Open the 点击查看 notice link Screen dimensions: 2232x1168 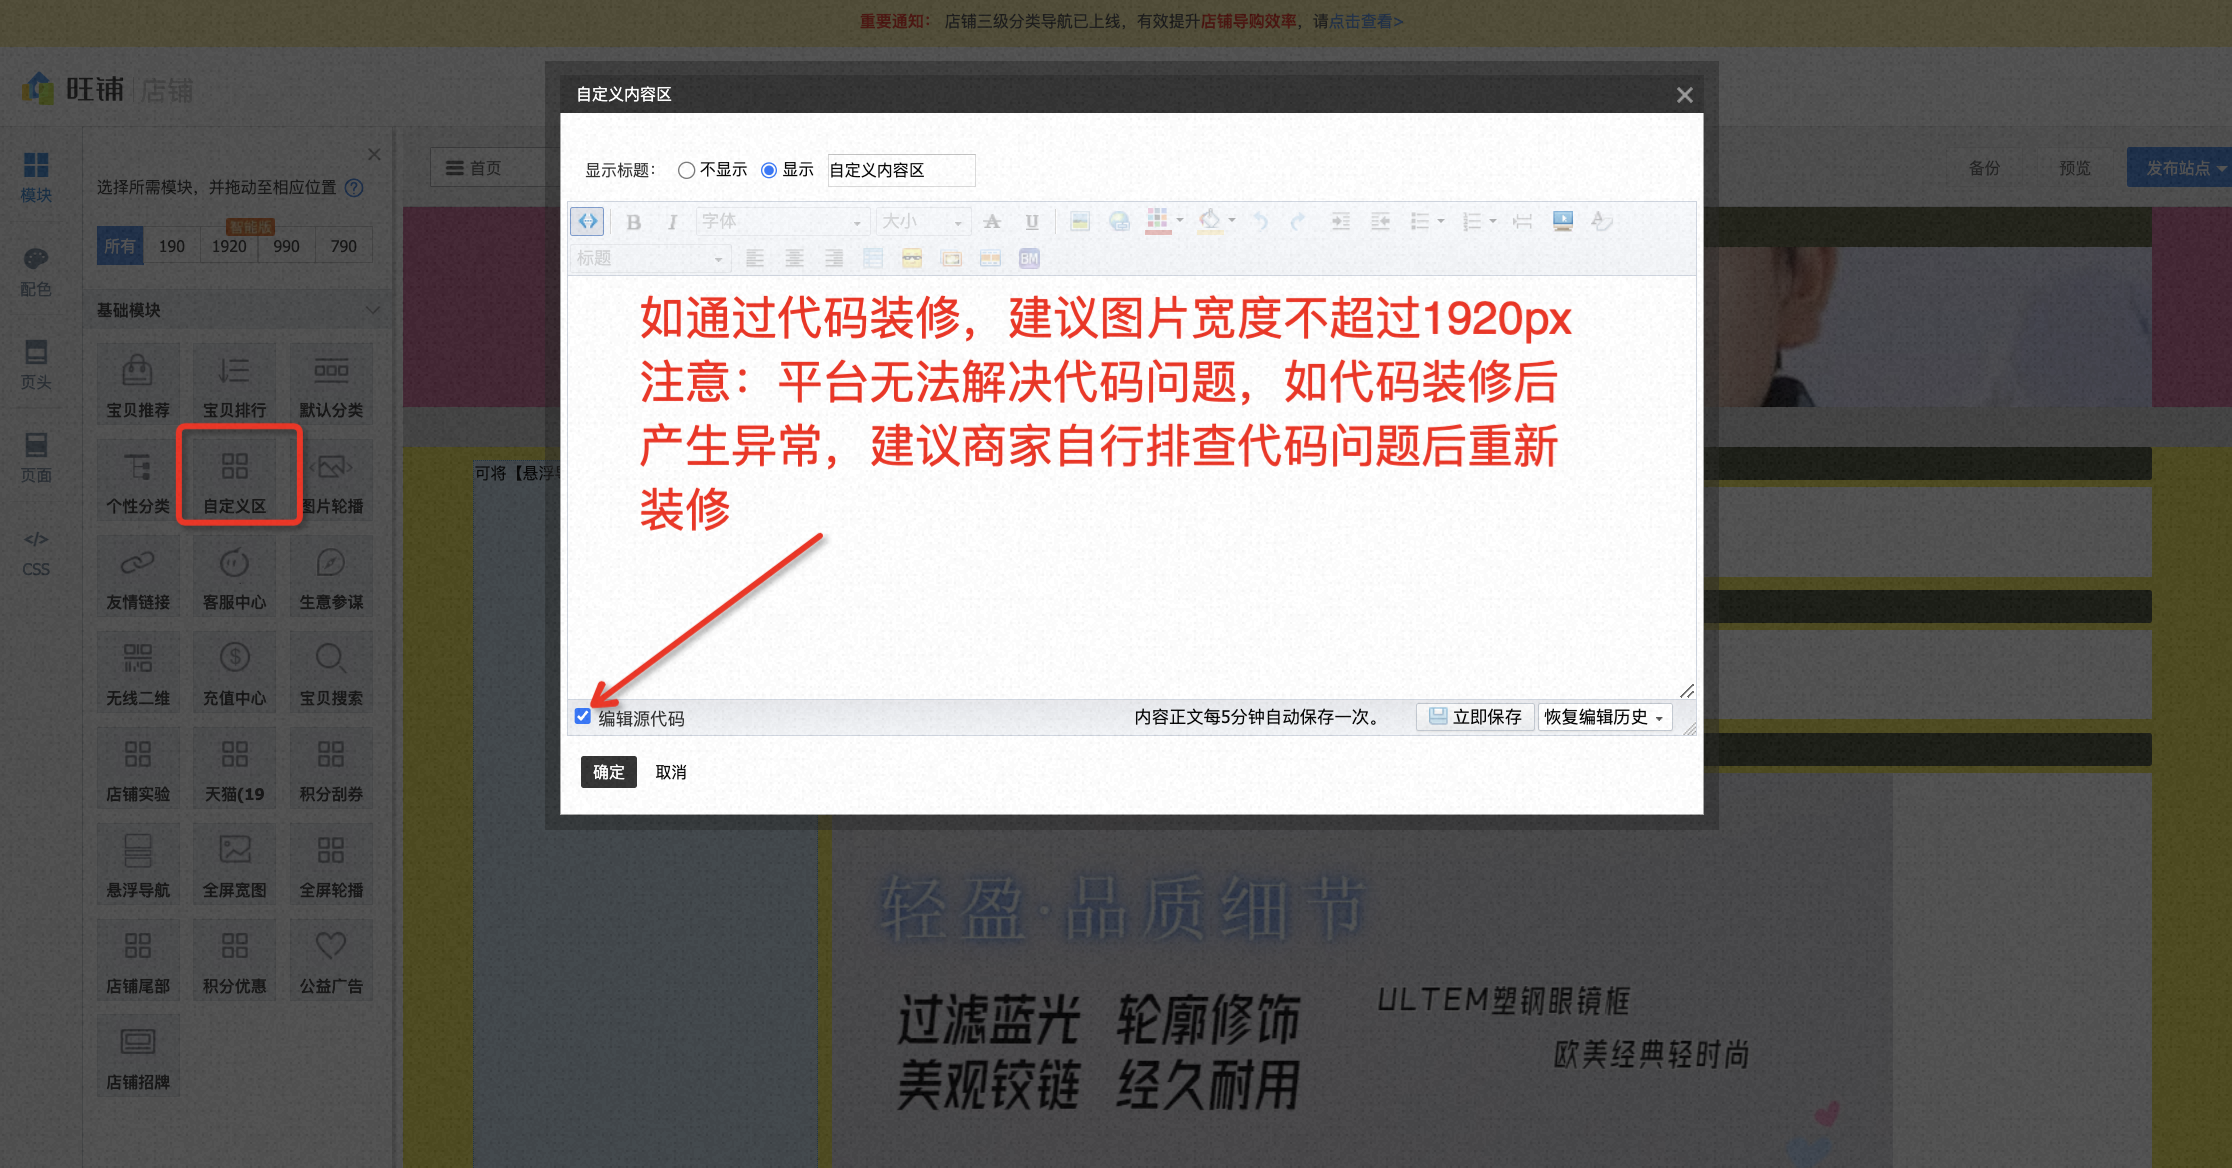pos(1366,21)
